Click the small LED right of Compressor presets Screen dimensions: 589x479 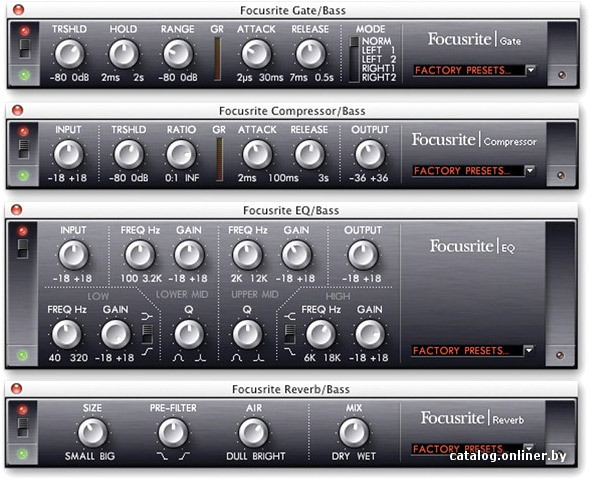(x=561, y=175)
